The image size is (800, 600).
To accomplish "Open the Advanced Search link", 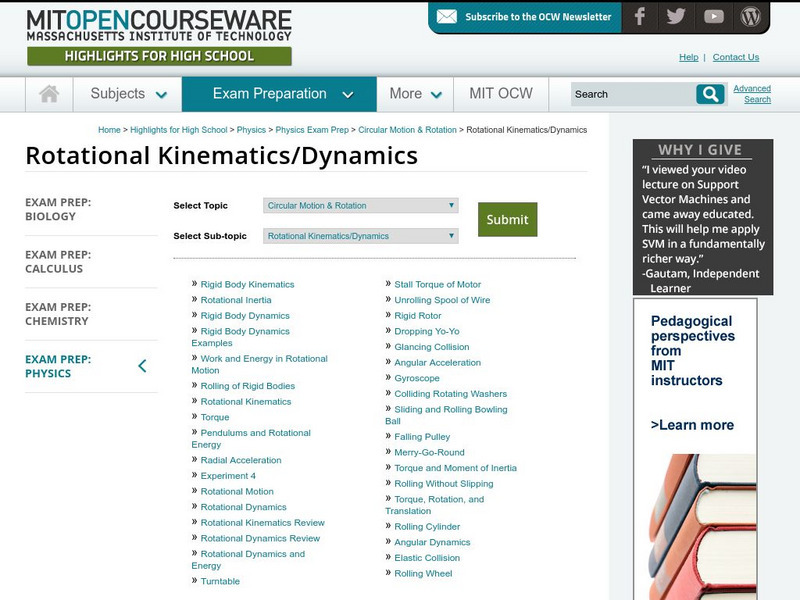I will point(752,94).
